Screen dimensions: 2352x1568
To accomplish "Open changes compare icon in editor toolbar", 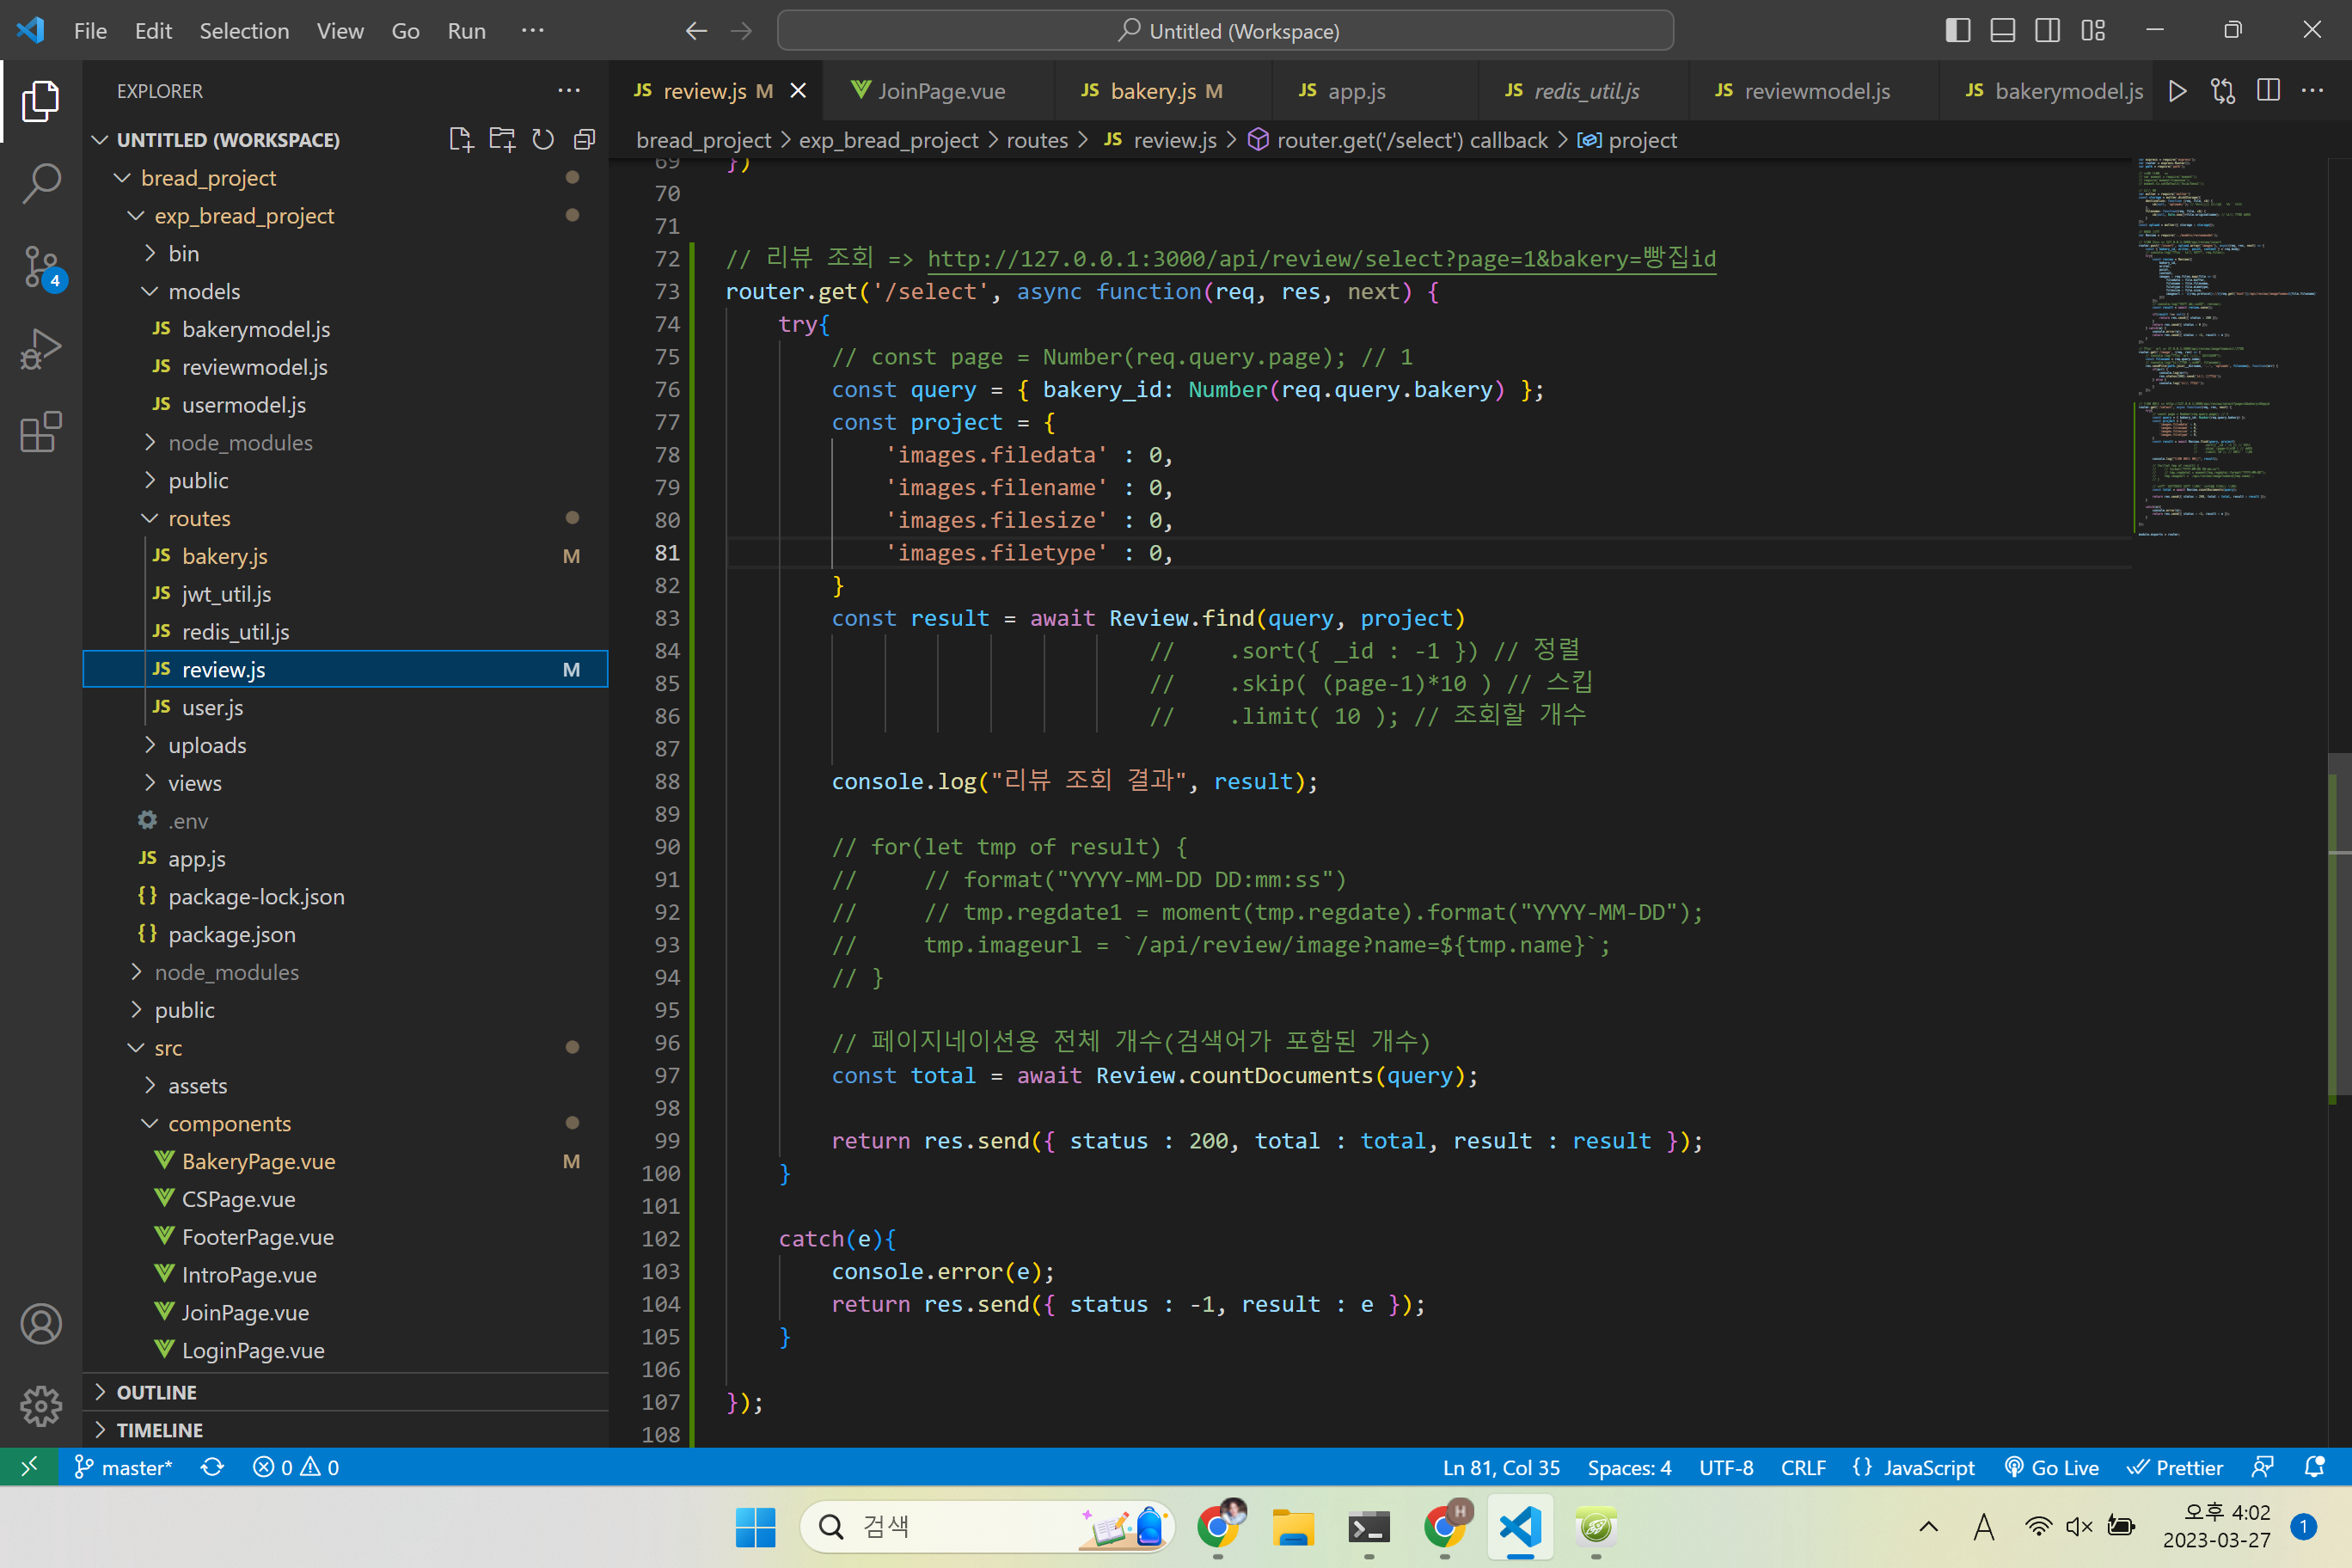I will coord(2222,91).
